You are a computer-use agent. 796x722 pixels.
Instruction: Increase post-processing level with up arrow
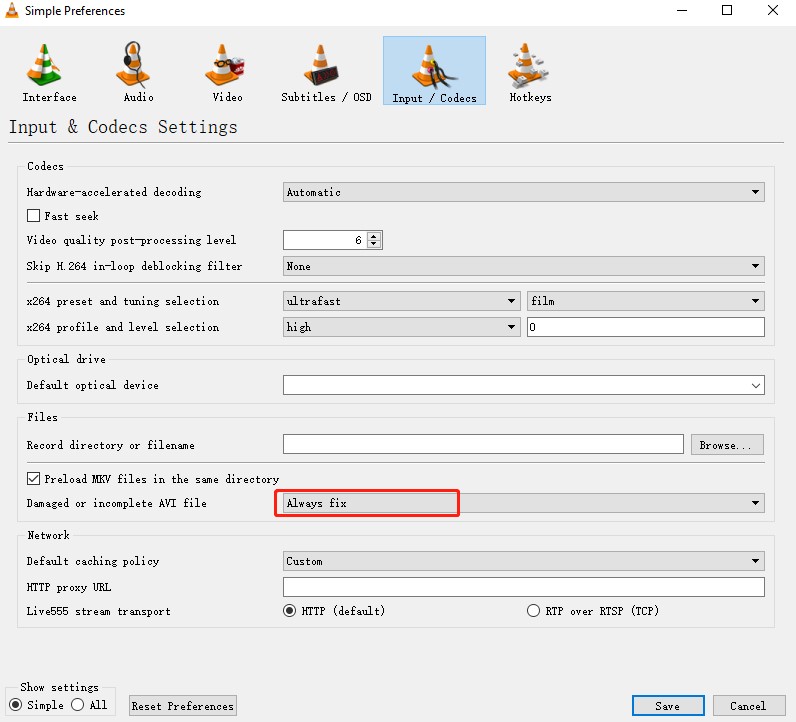[374, 236]
